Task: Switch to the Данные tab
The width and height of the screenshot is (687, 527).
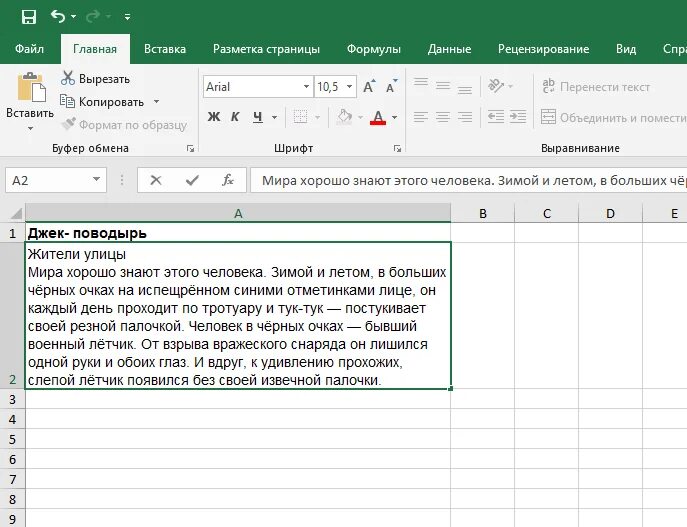Action: [x=450, y=49]
